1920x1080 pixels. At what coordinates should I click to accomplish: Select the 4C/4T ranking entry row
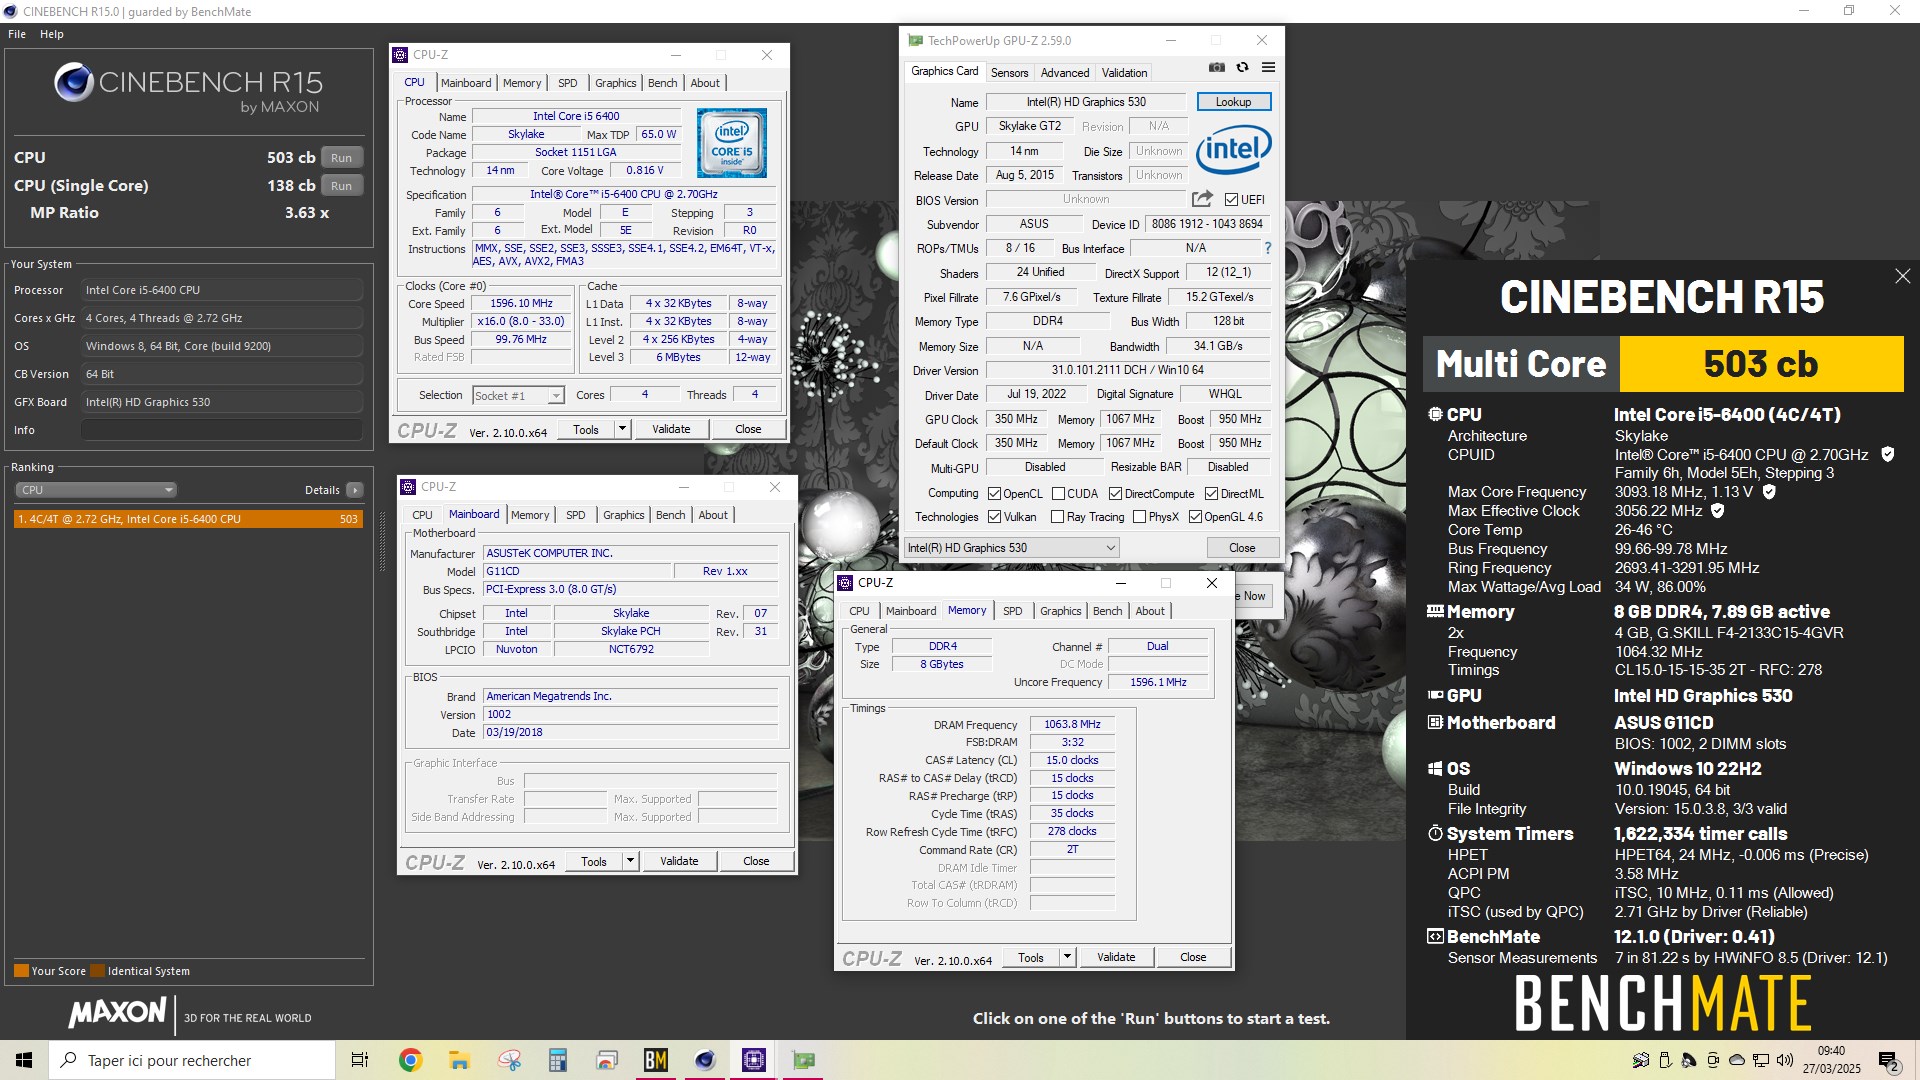point(188,519)
